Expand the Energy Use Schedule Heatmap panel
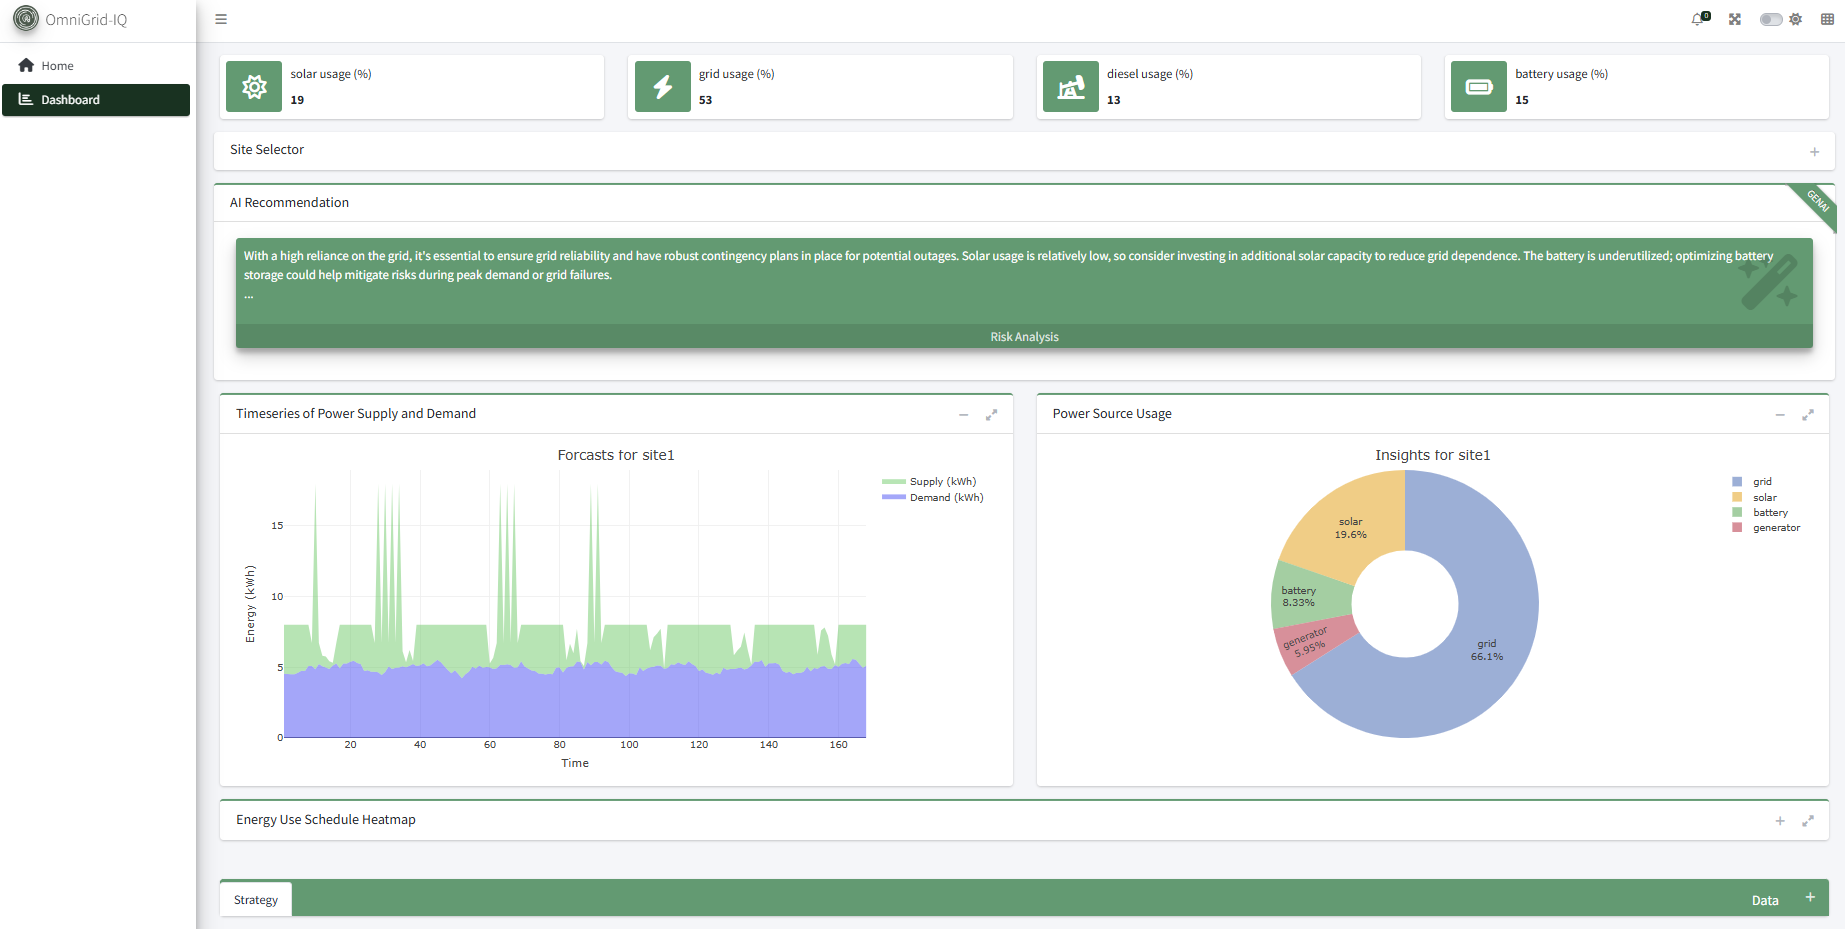The height and width of the screenshot is (929, 1845). tap(1780, 821)
